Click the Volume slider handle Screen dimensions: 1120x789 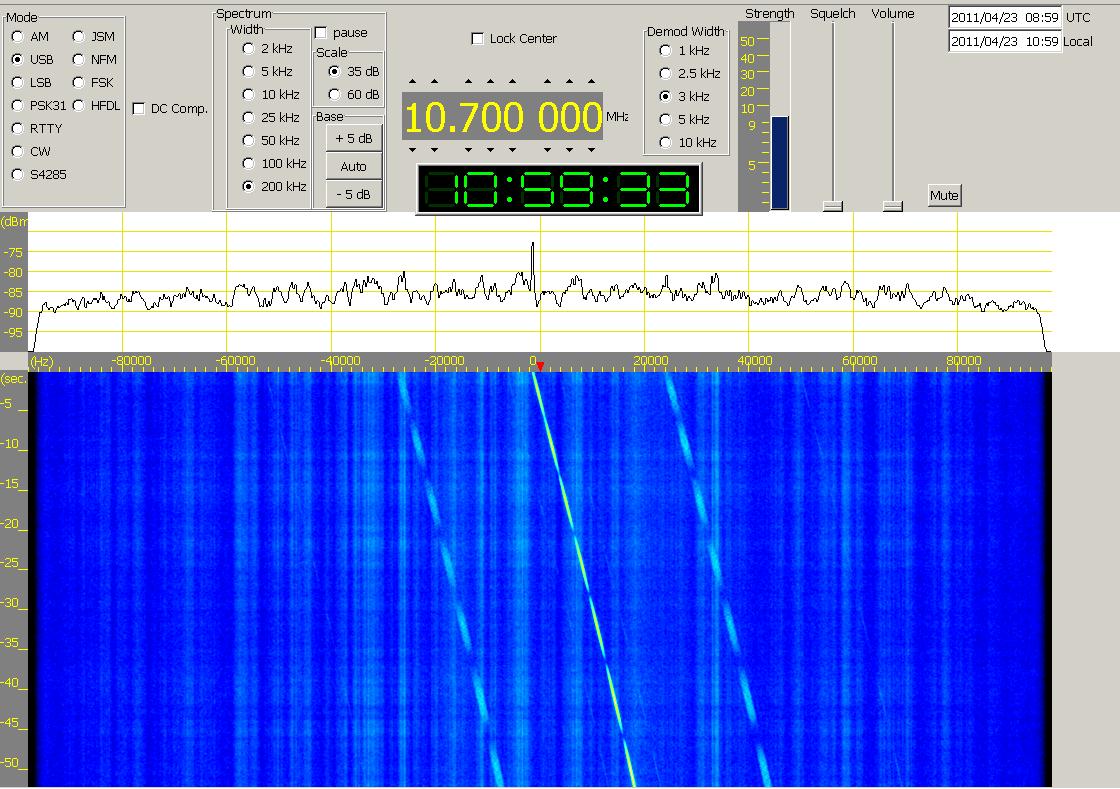click(x=893, y=206)
